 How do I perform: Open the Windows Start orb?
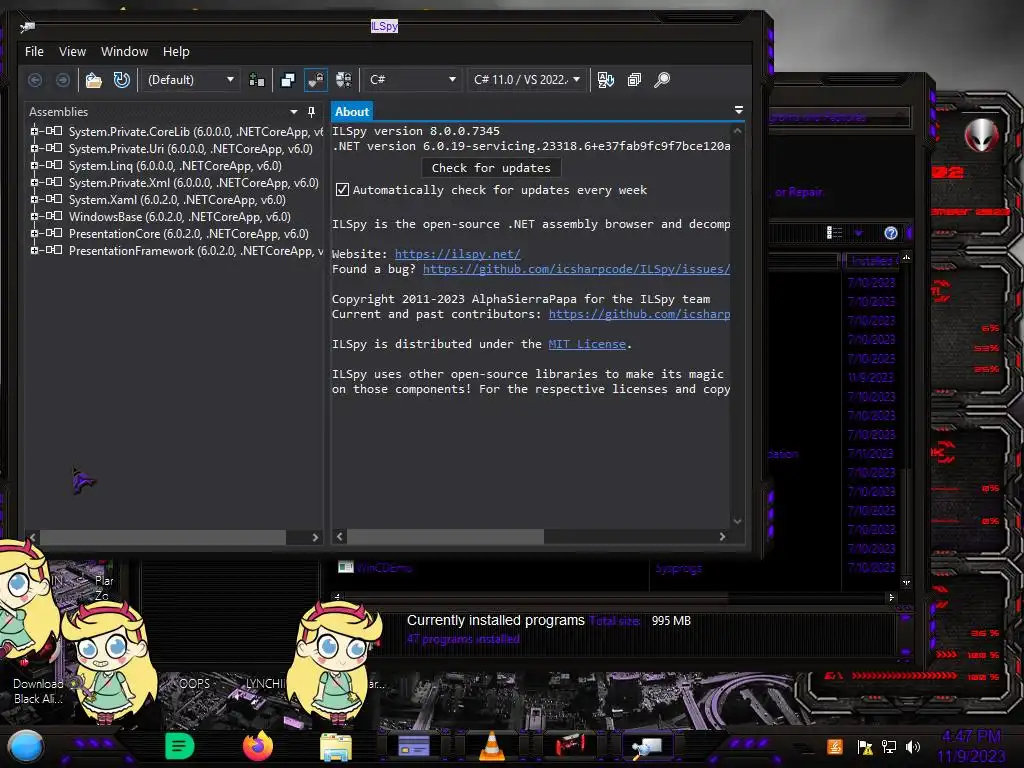26,746
